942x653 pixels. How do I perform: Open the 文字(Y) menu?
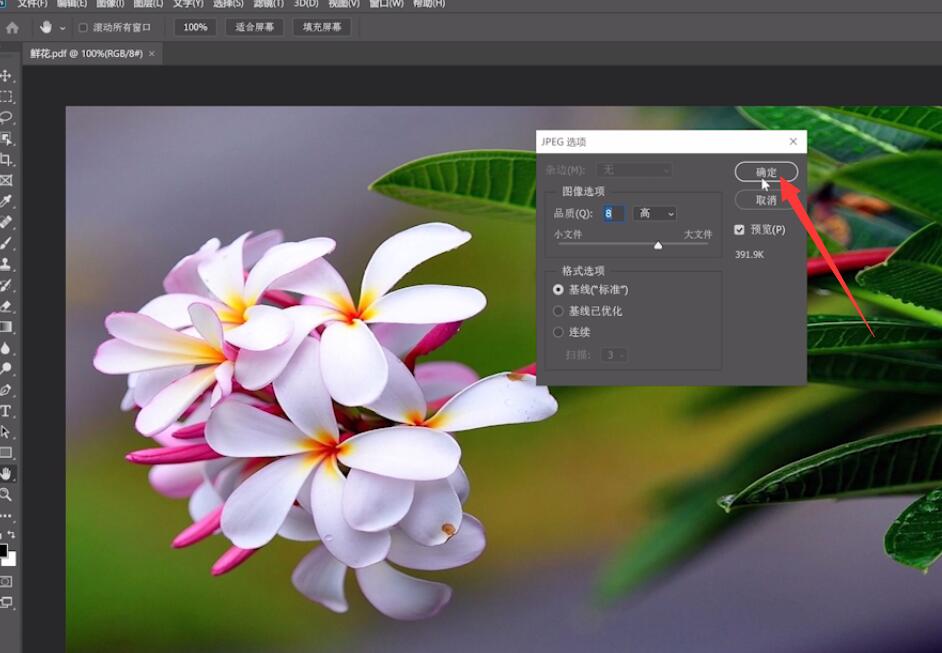coord(188,4)
